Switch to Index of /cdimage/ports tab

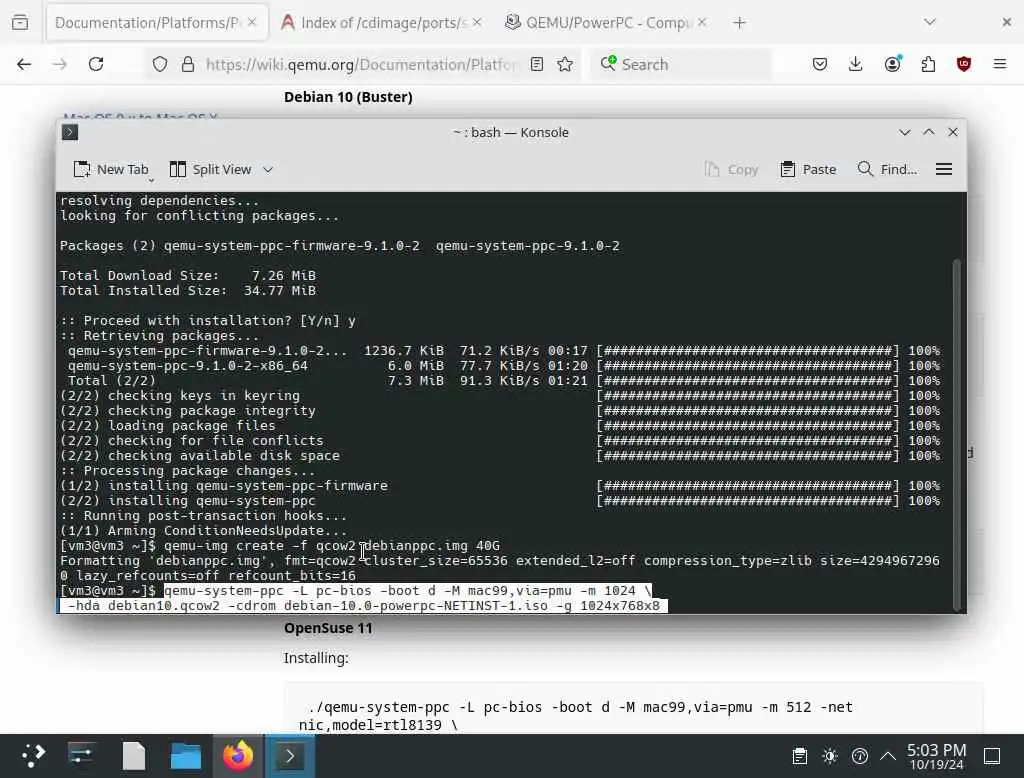click(382, 23)
